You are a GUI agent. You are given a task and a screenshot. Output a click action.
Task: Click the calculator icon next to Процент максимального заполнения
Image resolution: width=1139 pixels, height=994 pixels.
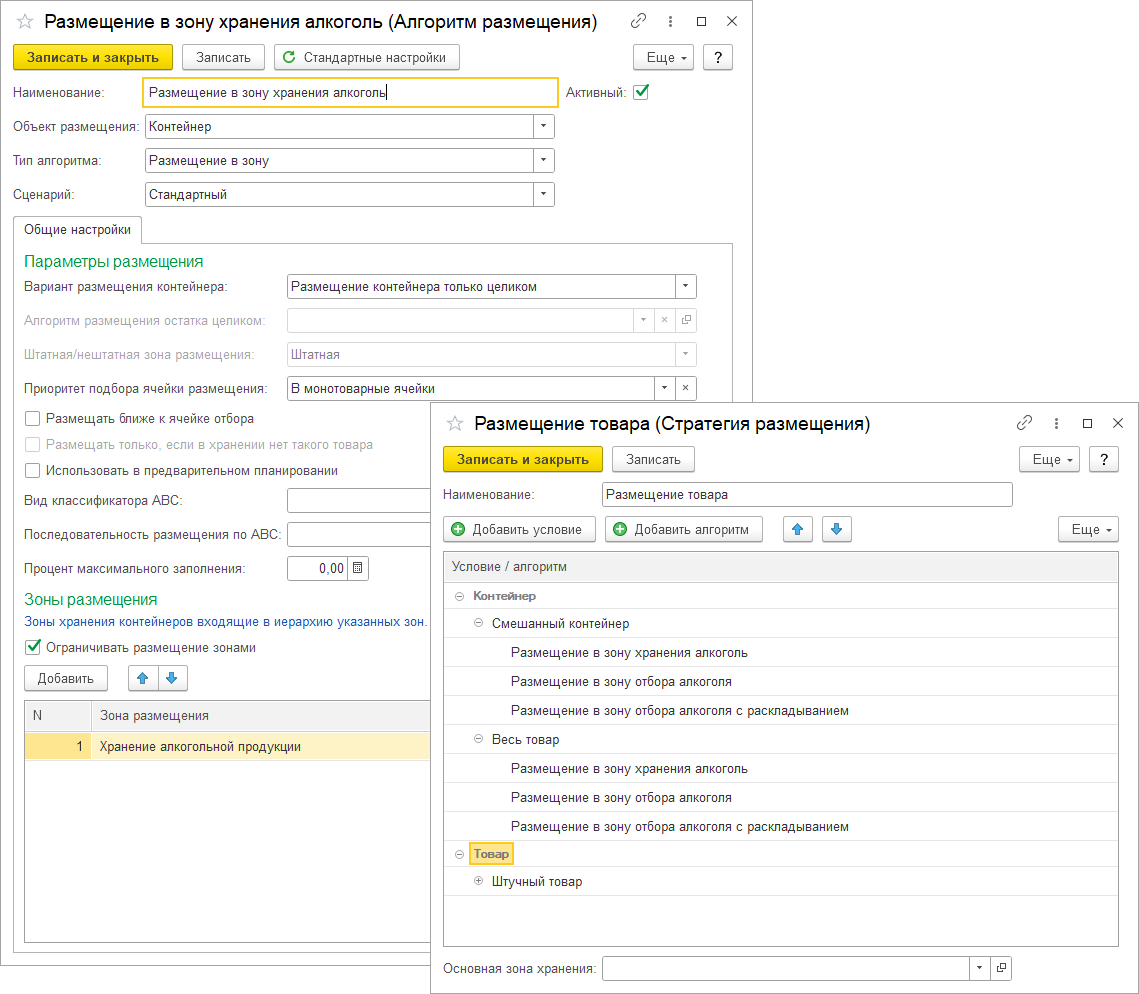point(359,568)
